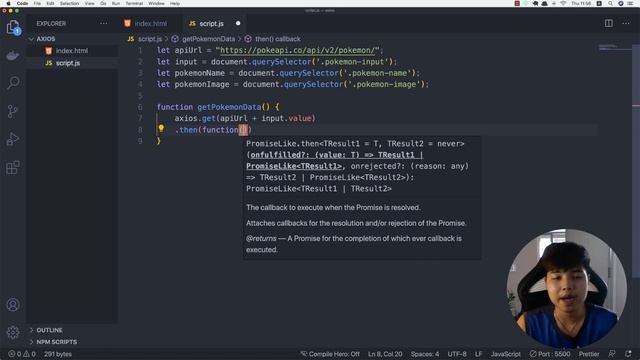Open the Code menu in menu bar

[22, 3]
